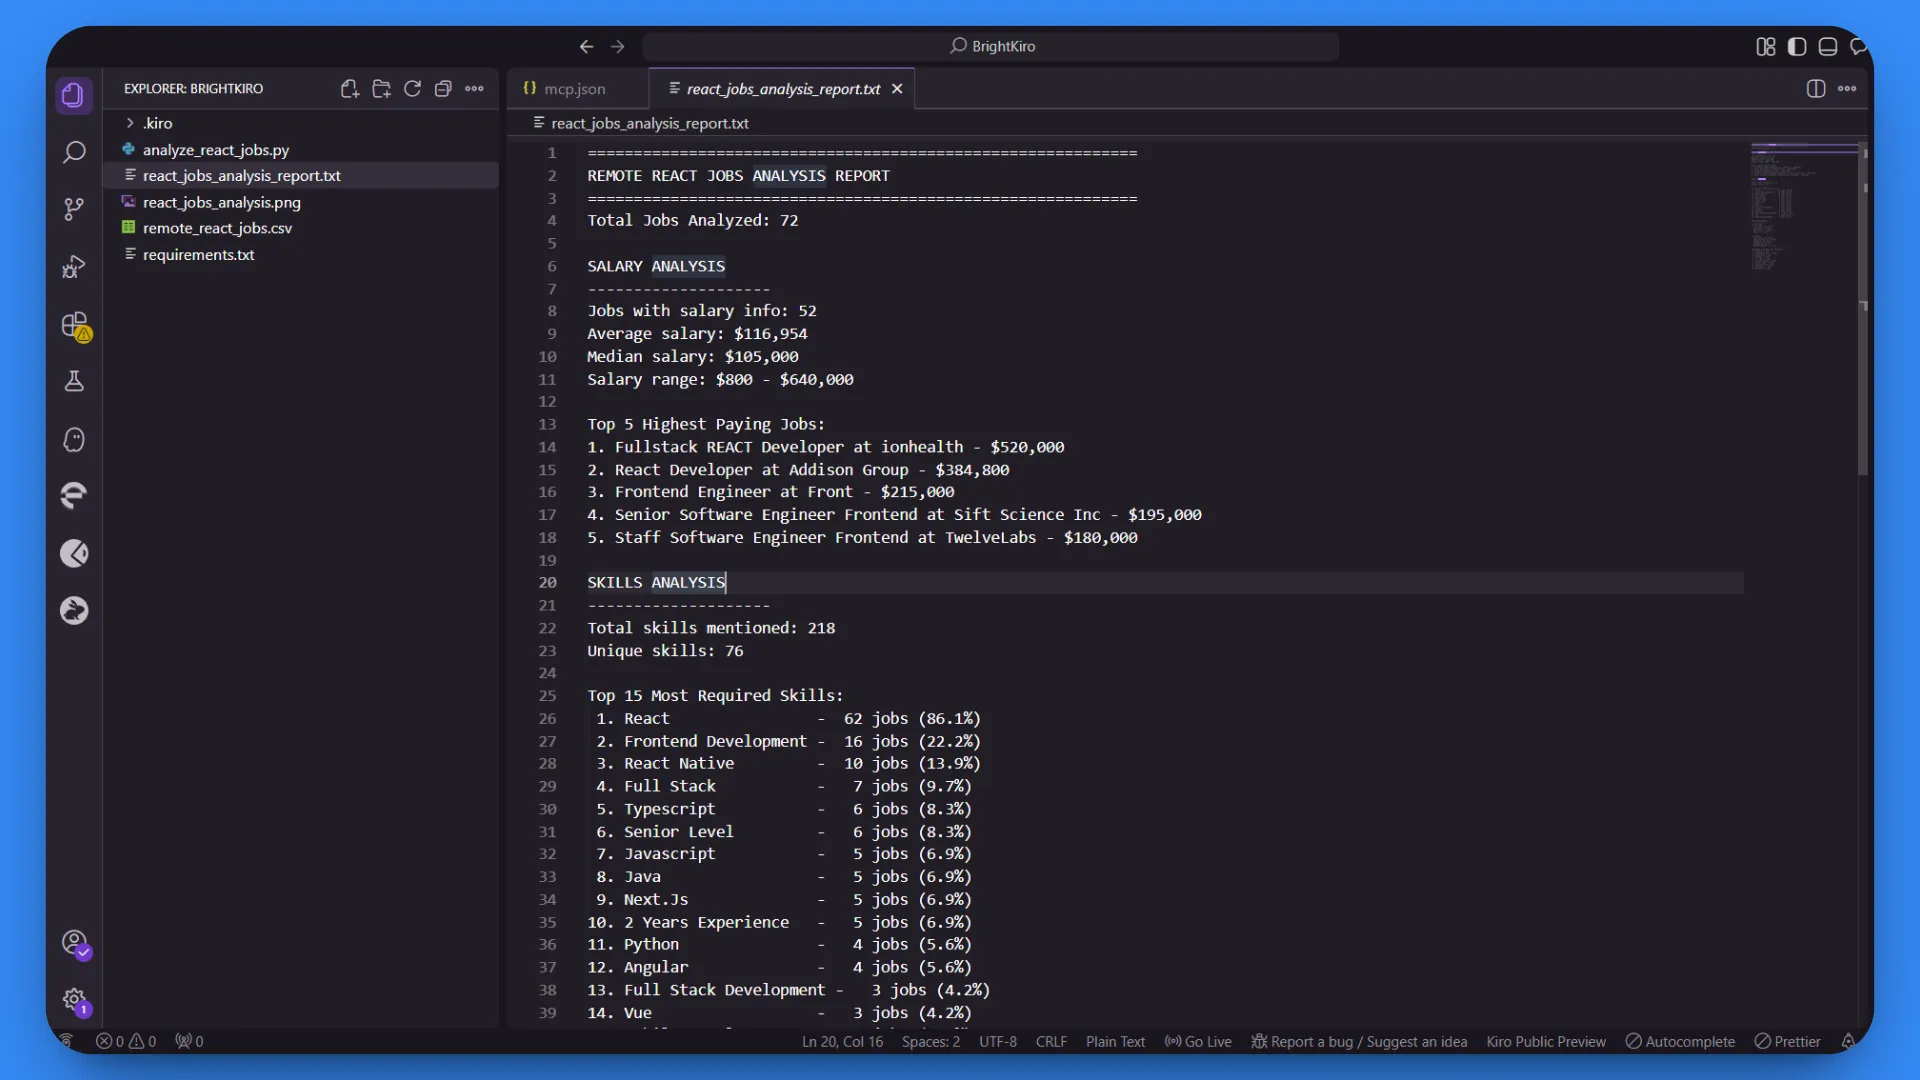Open the Run and Debug view
This screenshot has width=1920, height=1080.
click(74, 267)
